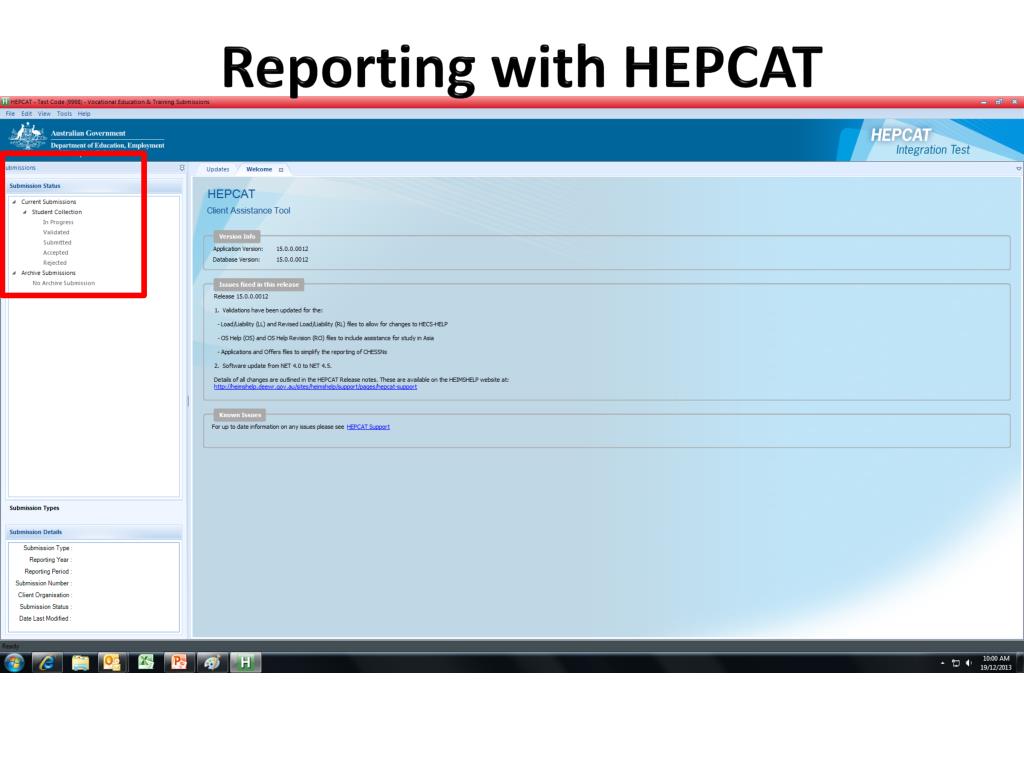Select the Welcome tab
The width and height of the screenshot is (1024, 768).
click(x=259, y=169)
